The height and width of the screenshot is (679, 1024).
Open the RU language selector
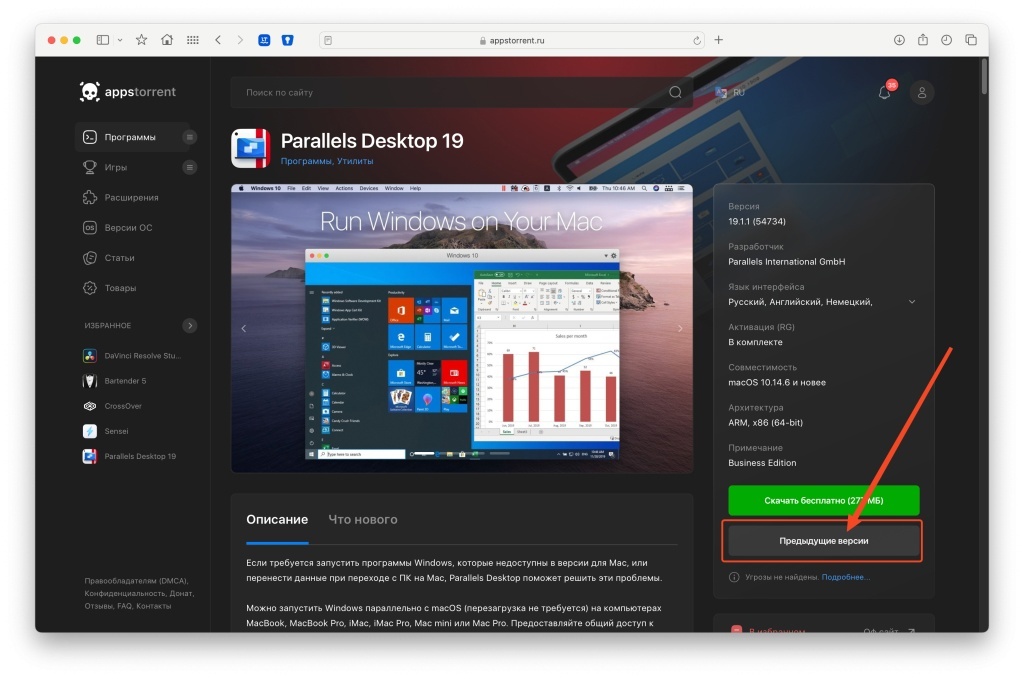(x=730, y=93)
